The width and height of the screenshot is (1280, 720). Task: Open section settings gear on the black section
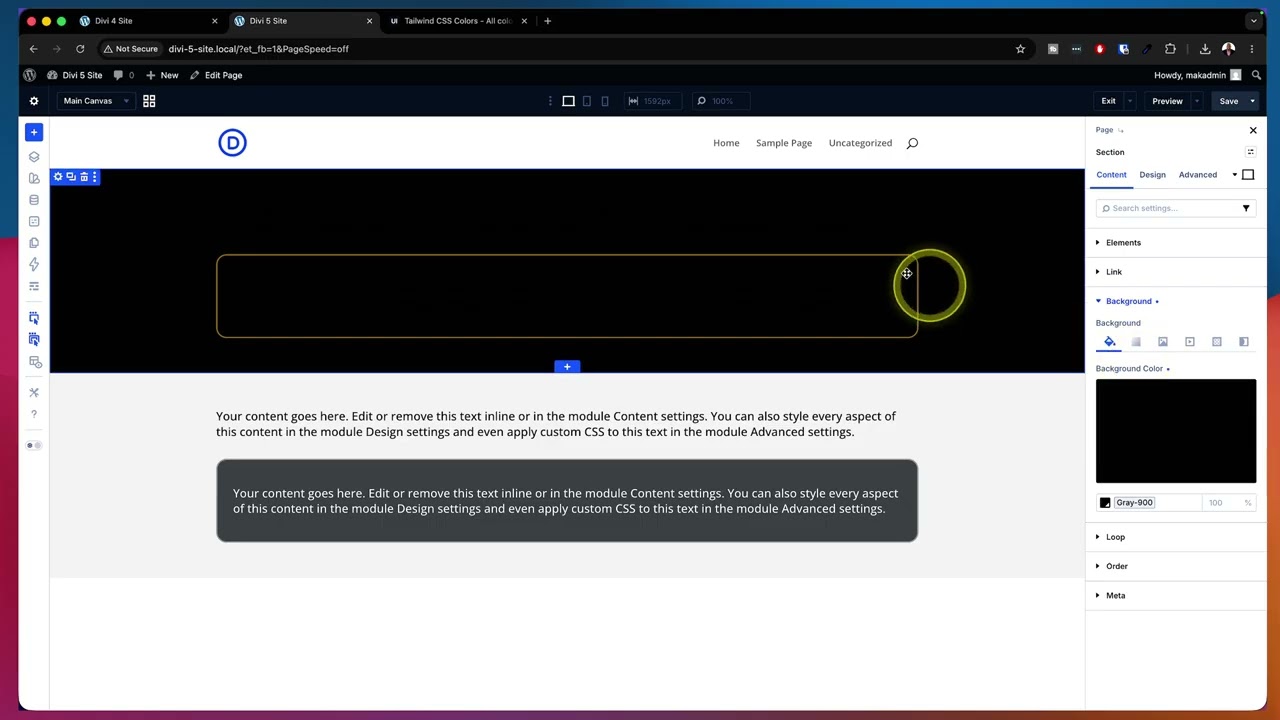(x=58, y=177)
